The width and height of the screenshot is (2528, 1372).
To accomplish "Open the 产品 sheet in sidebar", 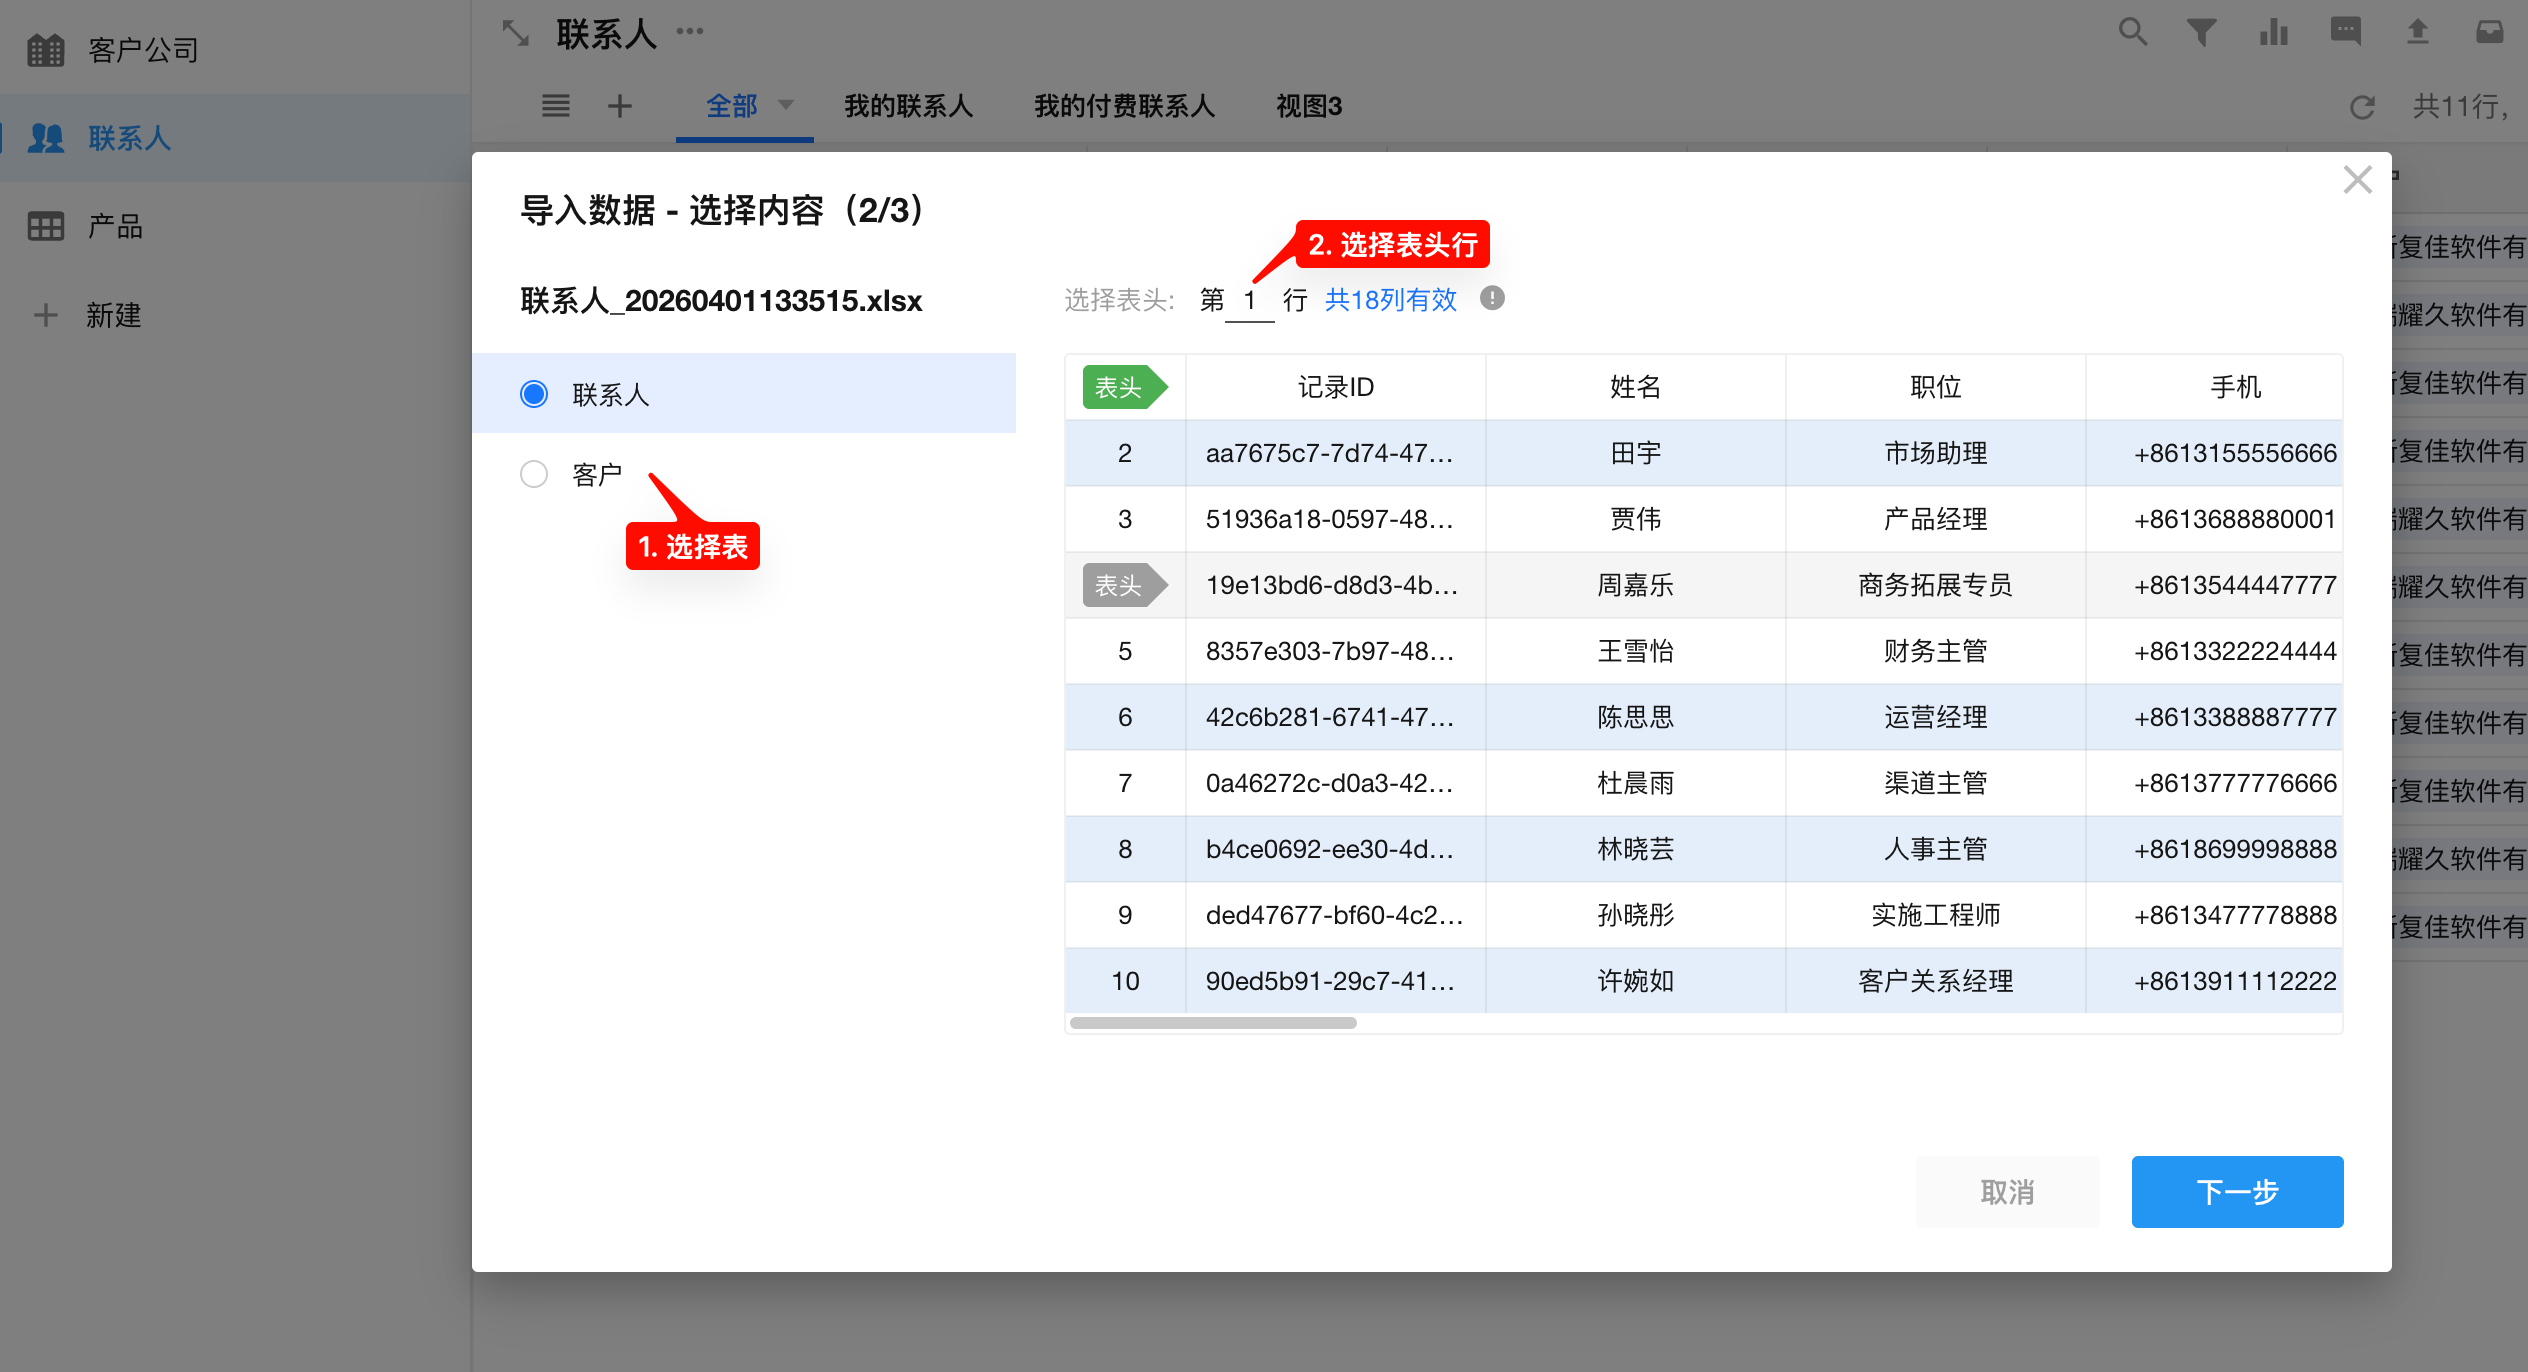I will coord(115,226).
